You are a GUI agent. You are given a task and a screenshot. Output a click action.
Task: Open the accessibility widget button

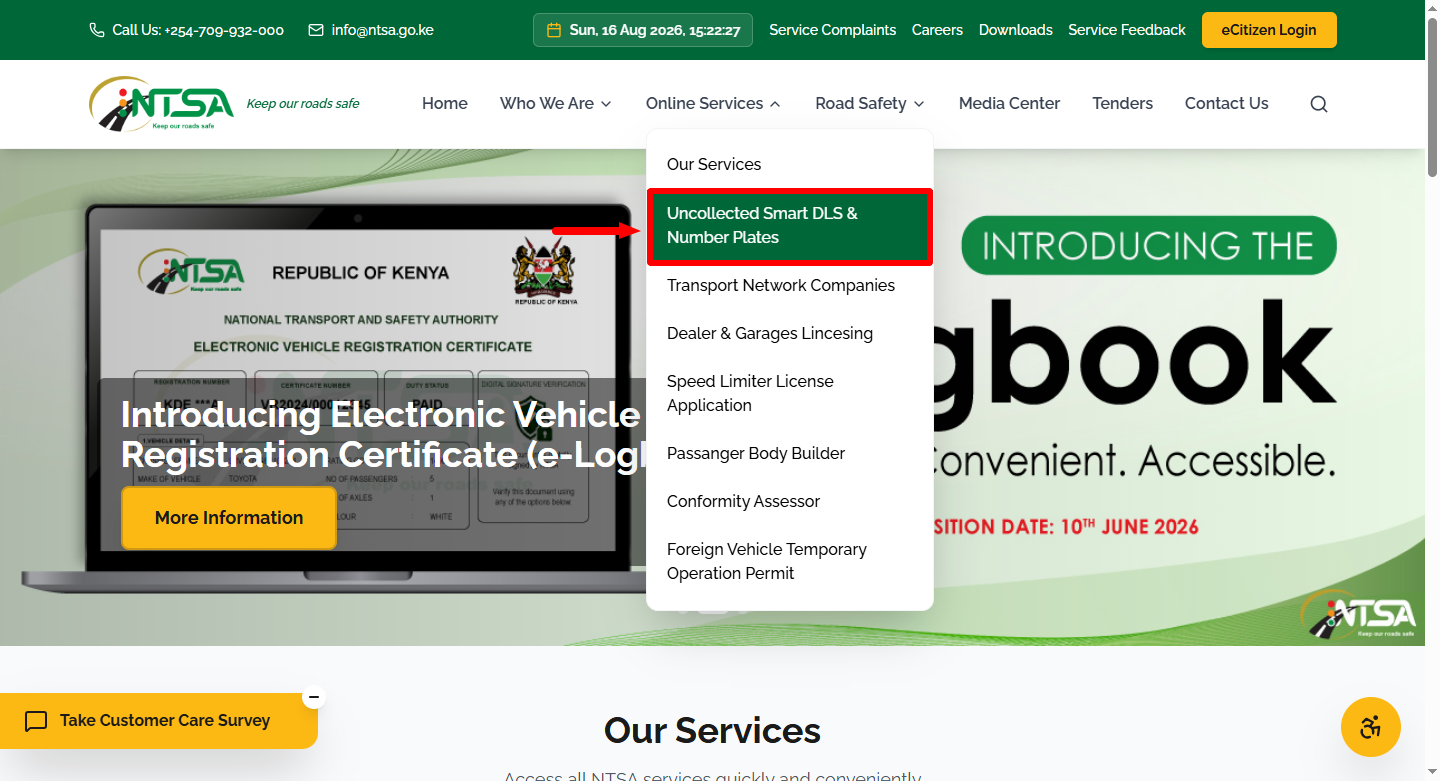[1371, 727]
